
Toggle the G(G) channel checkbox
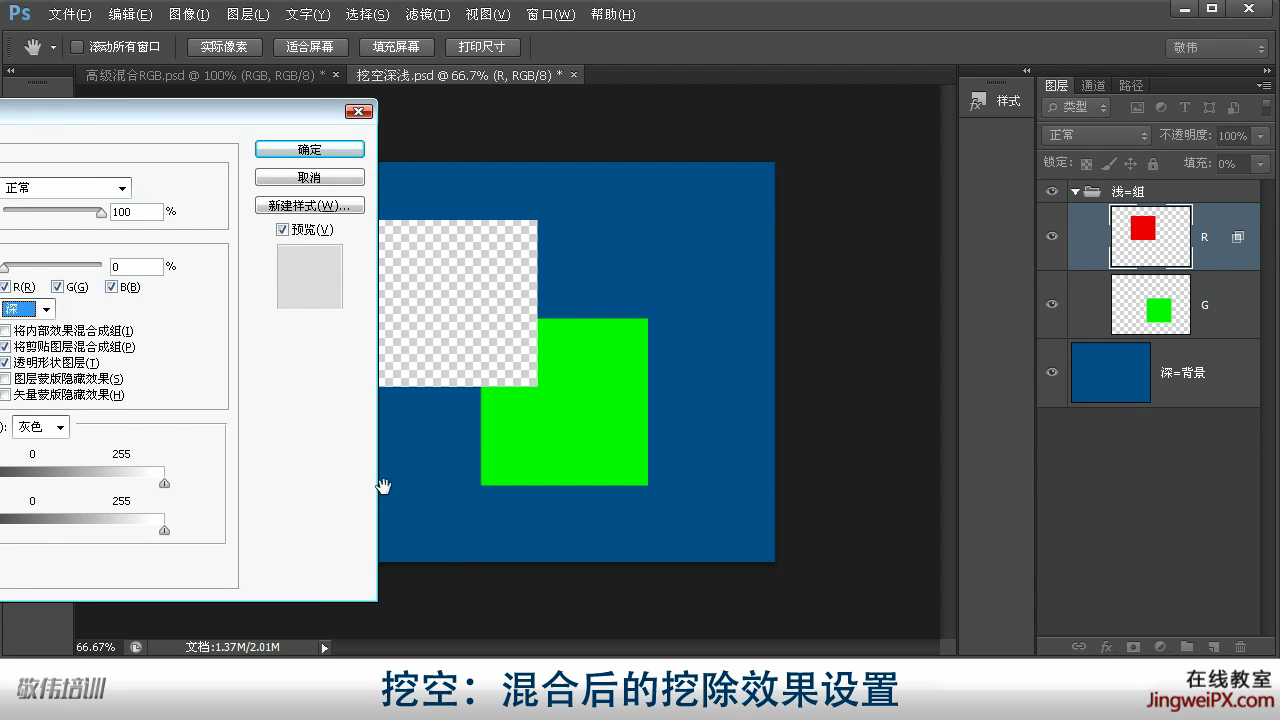click(58, 287)
